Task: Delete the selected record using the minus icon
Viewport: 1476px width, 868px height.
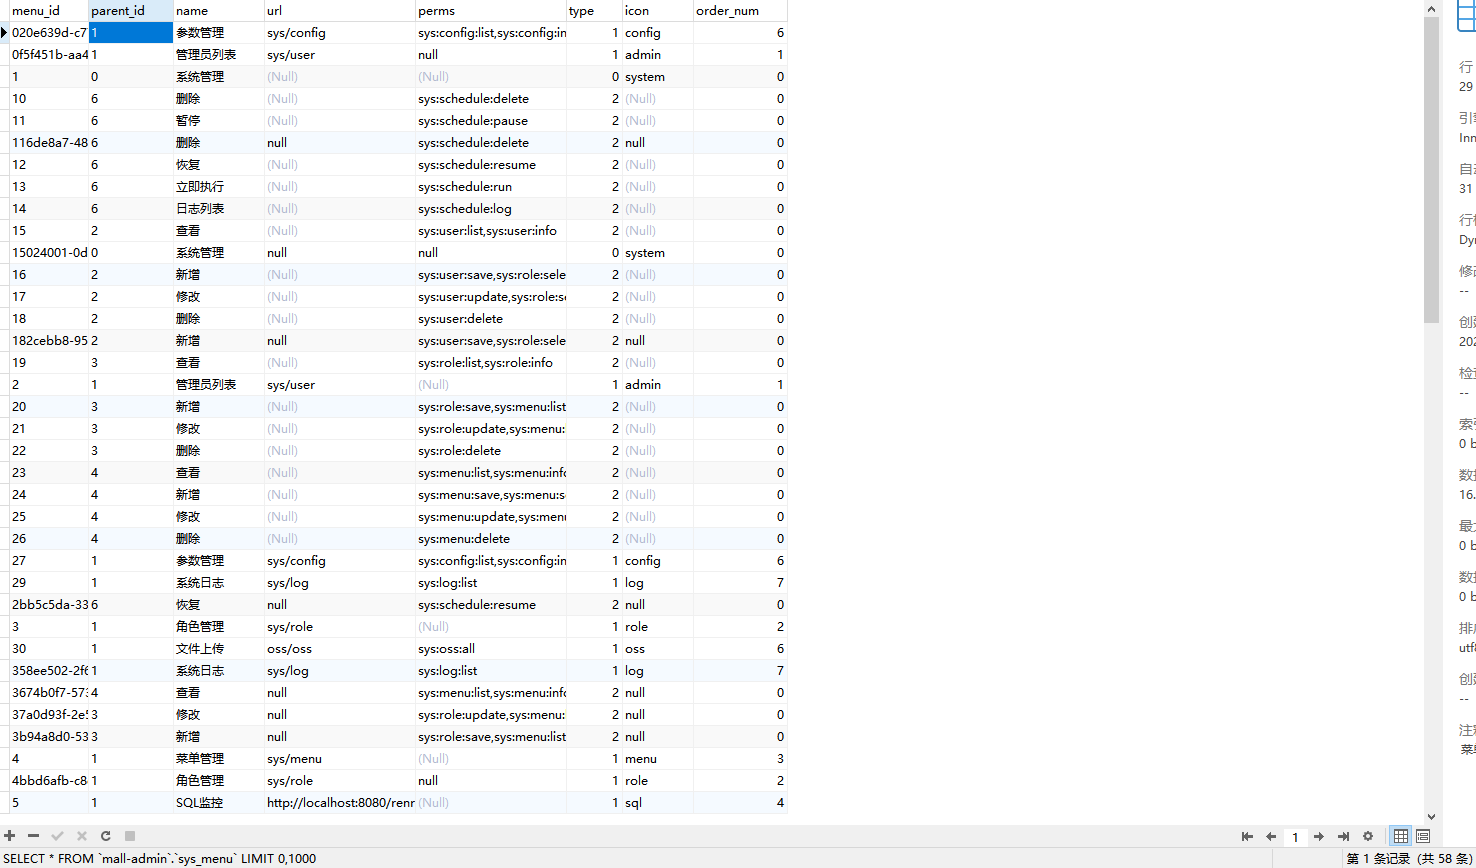Action: click(33, 836)
